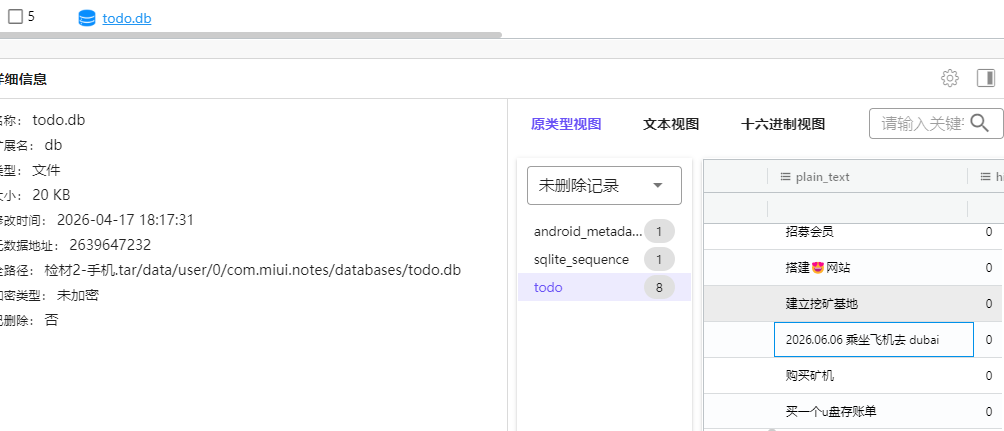The height and width of the screenshot is (431, 1004).
Task: Click the count badge 1 next to sqlite_sequence
Action: click(x=659, y=259)
